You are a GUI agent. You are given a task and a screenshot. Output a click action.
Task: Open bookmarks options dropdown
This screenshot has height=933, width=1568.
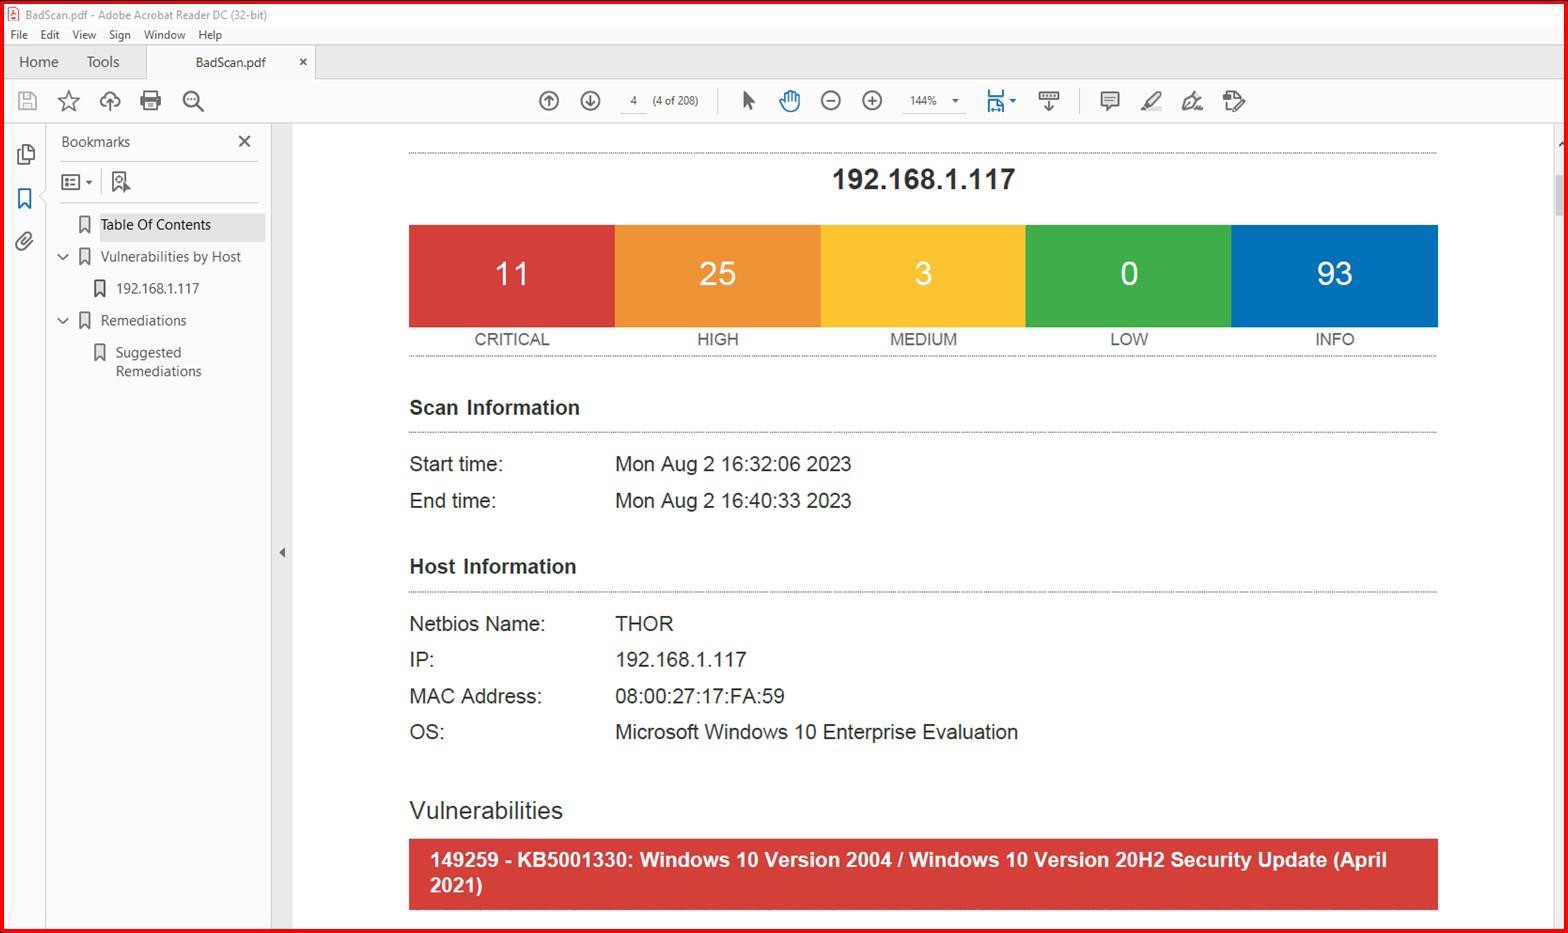77,182
